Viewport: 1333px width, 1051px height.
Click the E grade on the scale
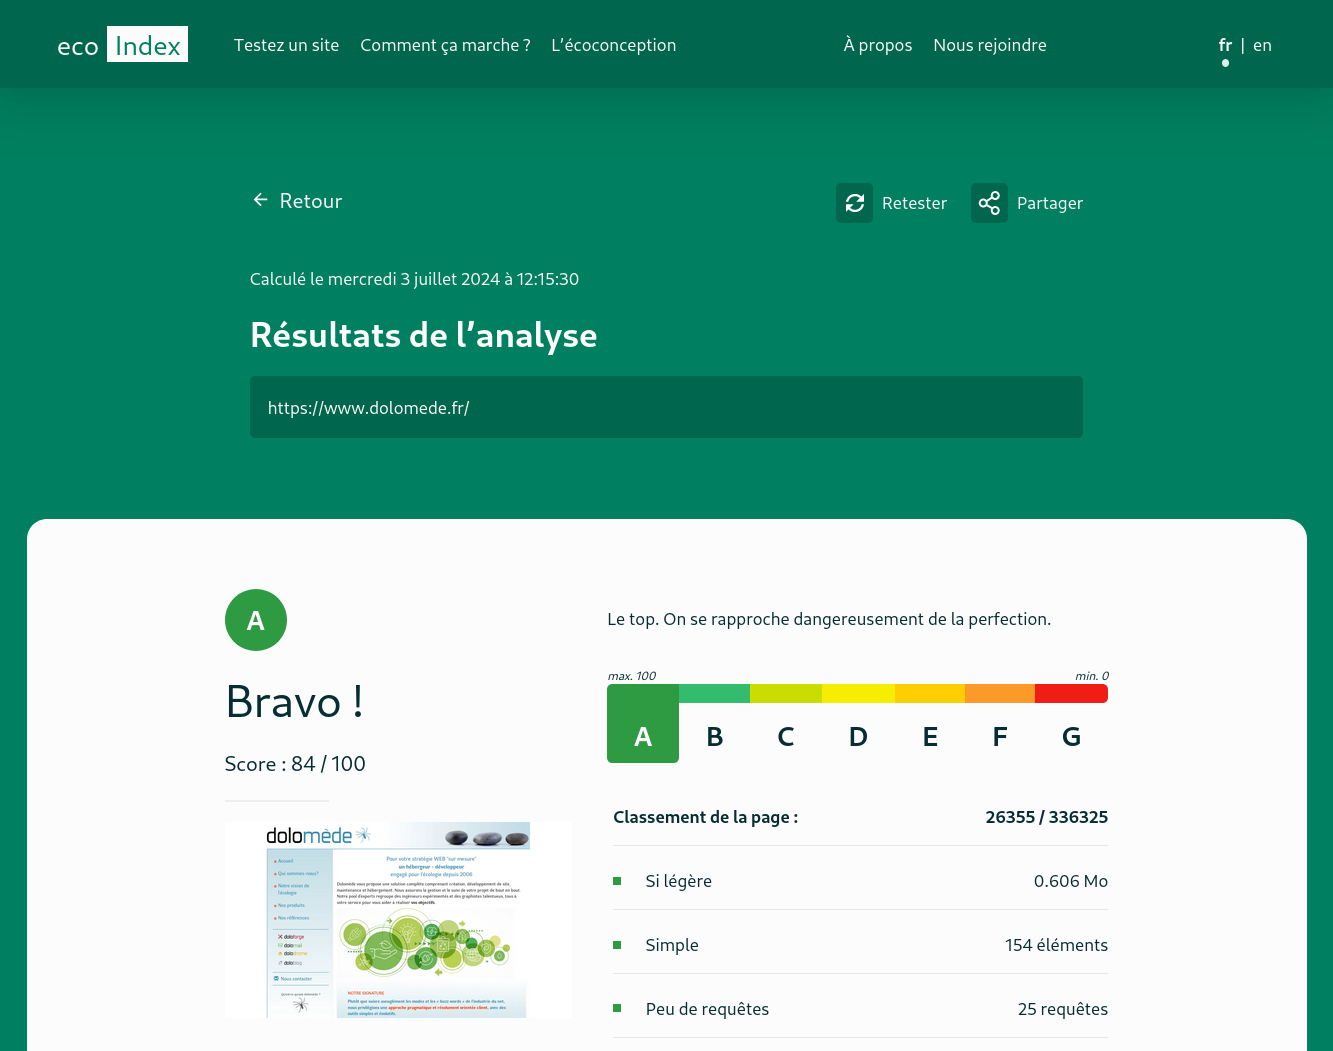(x=930, y=737)
